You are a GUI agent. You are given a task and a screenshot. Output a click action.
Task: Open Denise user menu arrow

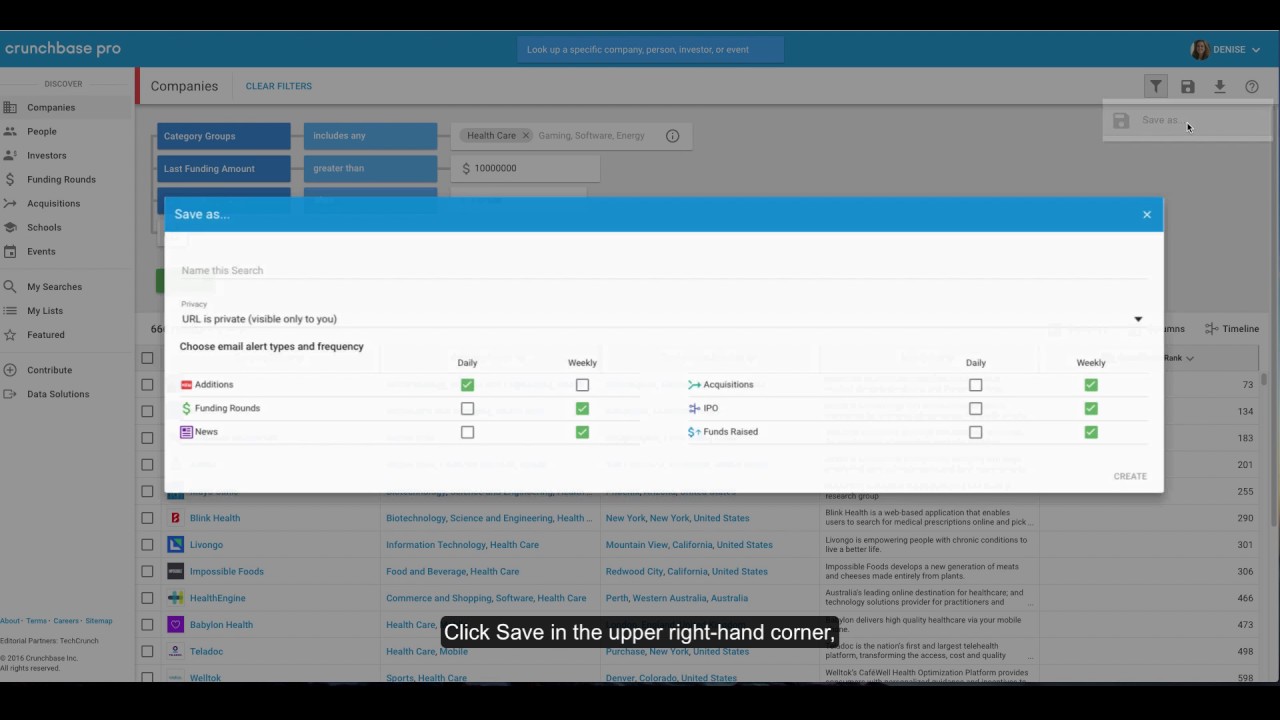click(x=1256, y=50)
